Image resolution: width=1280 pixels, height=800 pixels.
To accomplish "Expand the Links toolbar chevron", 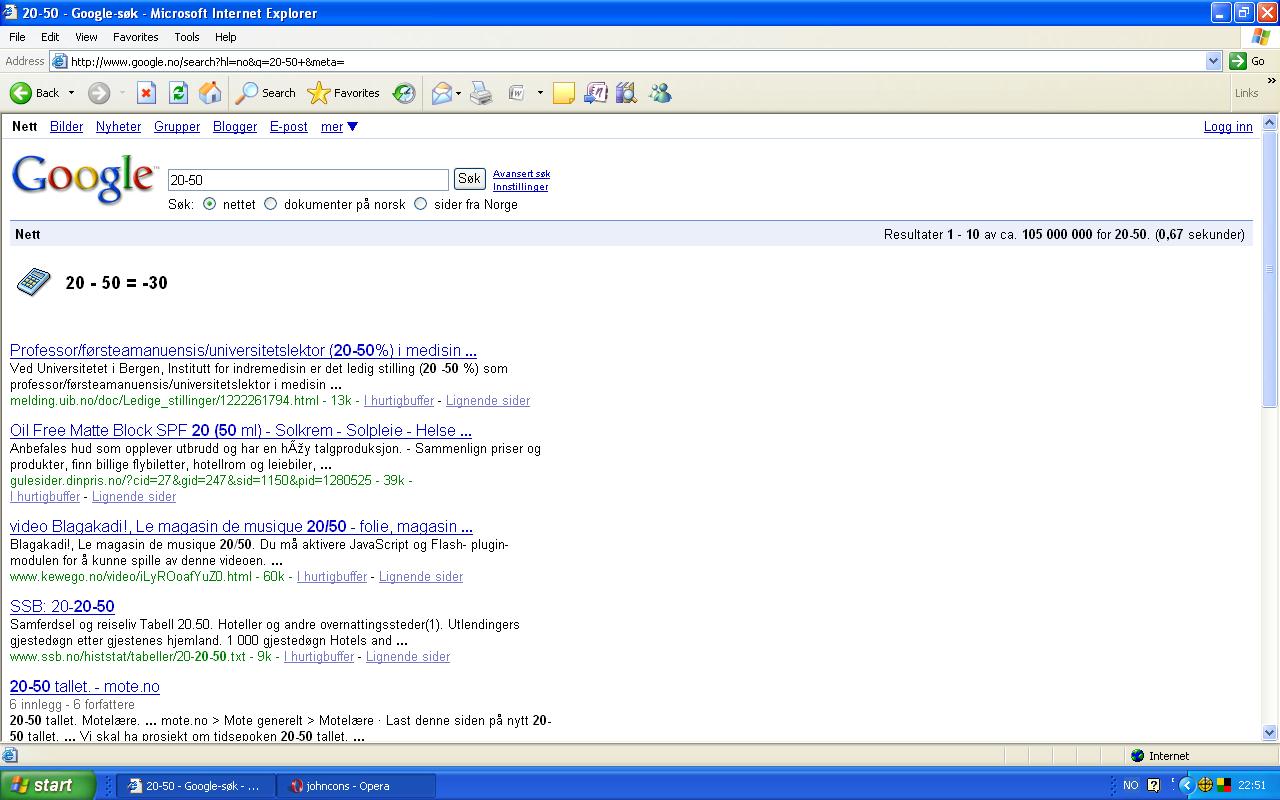I will click(1272, 81).
